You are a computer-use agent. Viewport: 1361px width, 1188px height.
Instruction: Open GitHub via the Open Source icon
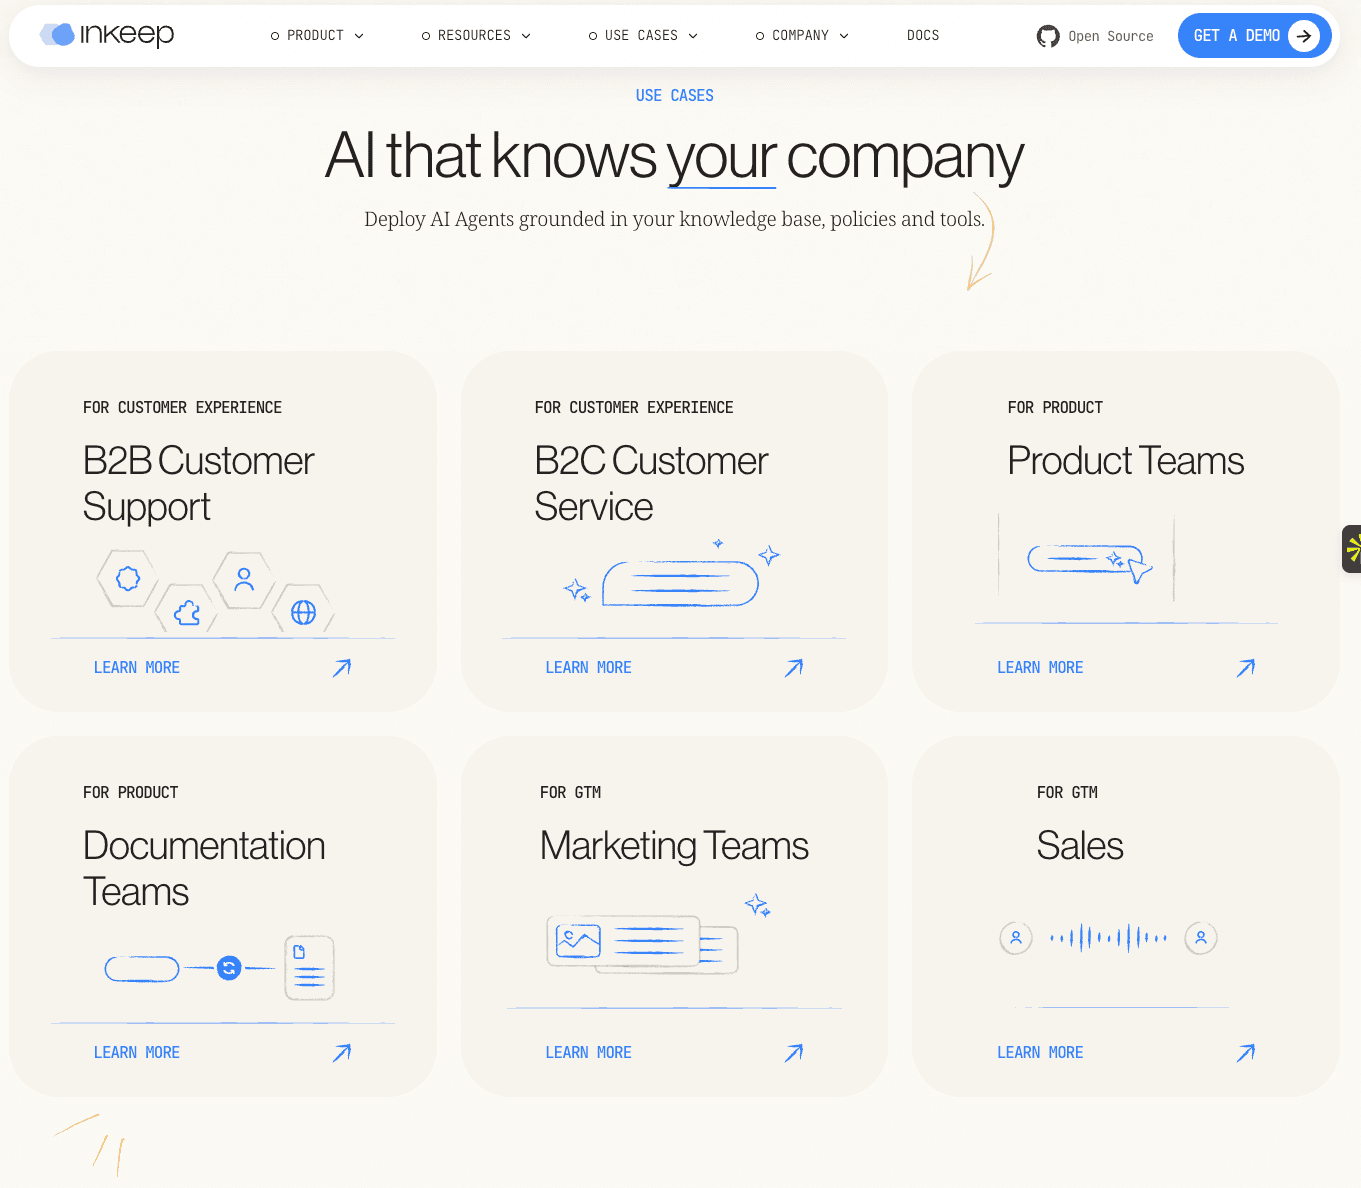tap(1047, 36)
